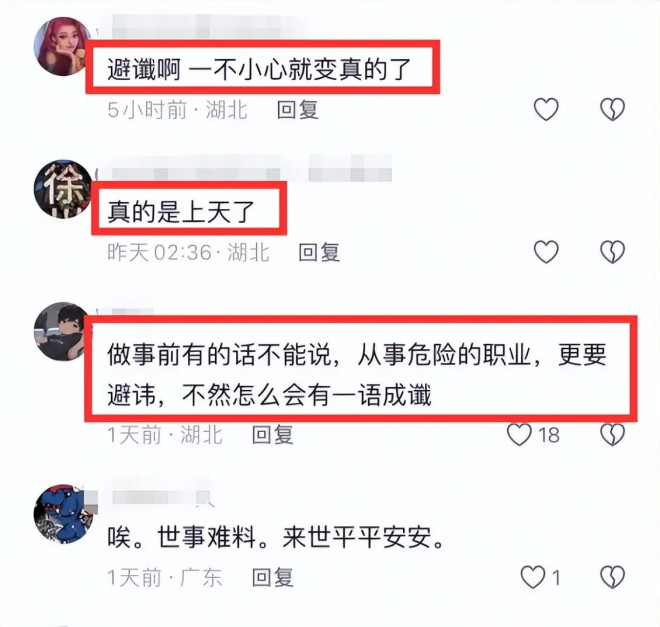Open the avatar of the person in black shirt
The width and height of the screenshot is (660, 627).
click(62, 331)
